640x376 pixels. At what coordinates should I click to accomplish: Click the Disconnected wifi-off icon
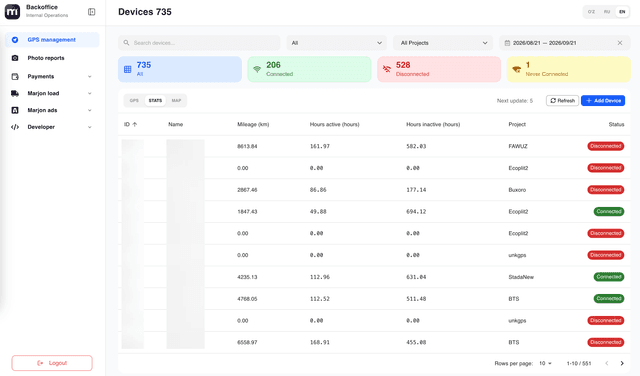[387, 69]
